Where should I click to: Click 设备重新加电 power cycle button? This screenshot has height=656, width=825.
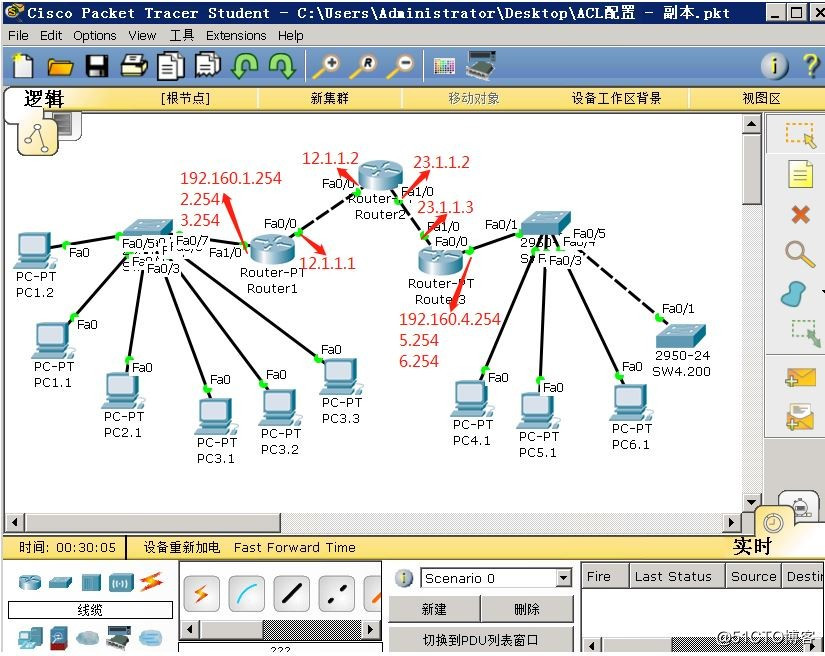(182, 547)
